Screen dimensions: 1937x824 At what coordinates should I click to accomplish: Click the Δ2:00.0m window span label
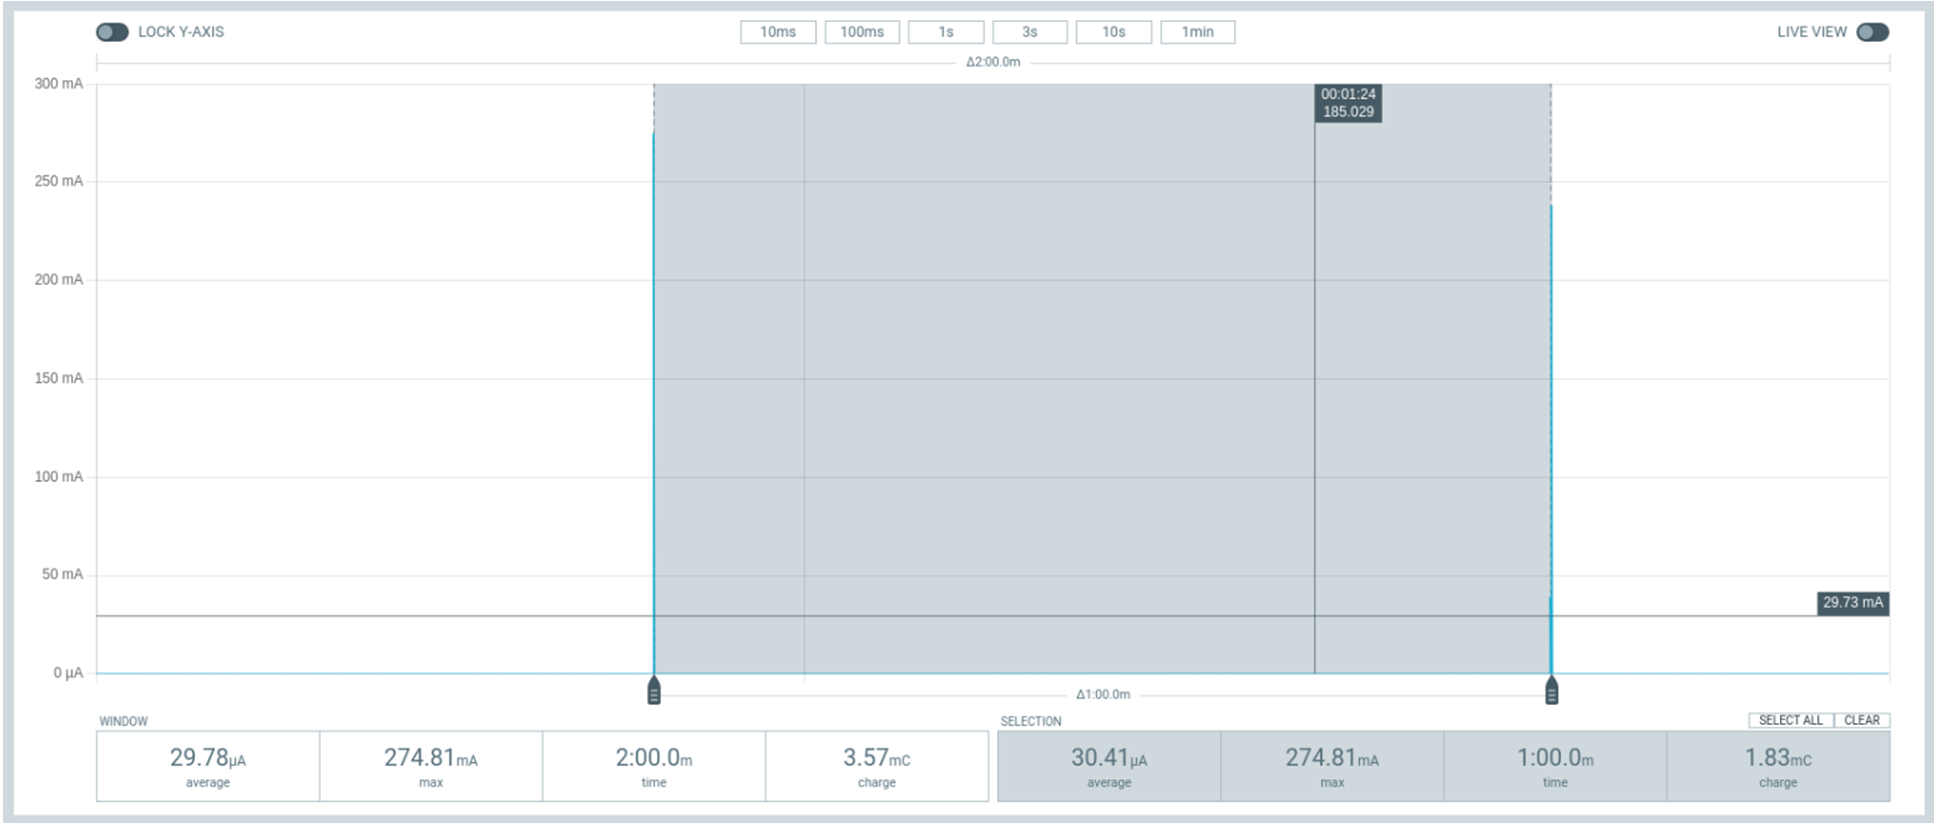click(993, 62)
